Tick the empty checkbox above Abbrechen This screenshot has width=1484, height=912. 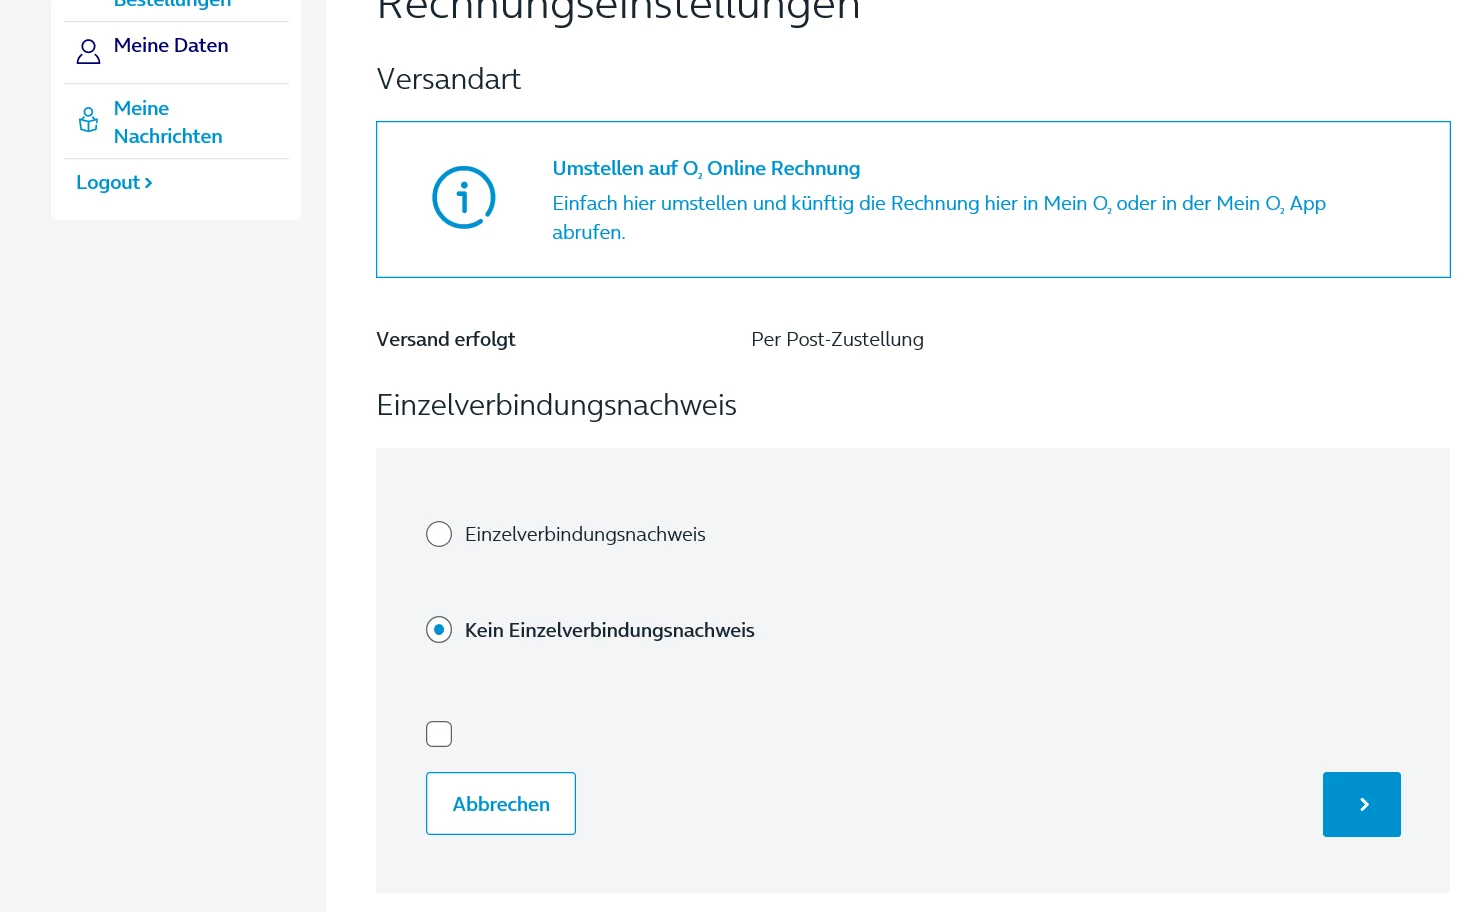(x=439, y=734)
